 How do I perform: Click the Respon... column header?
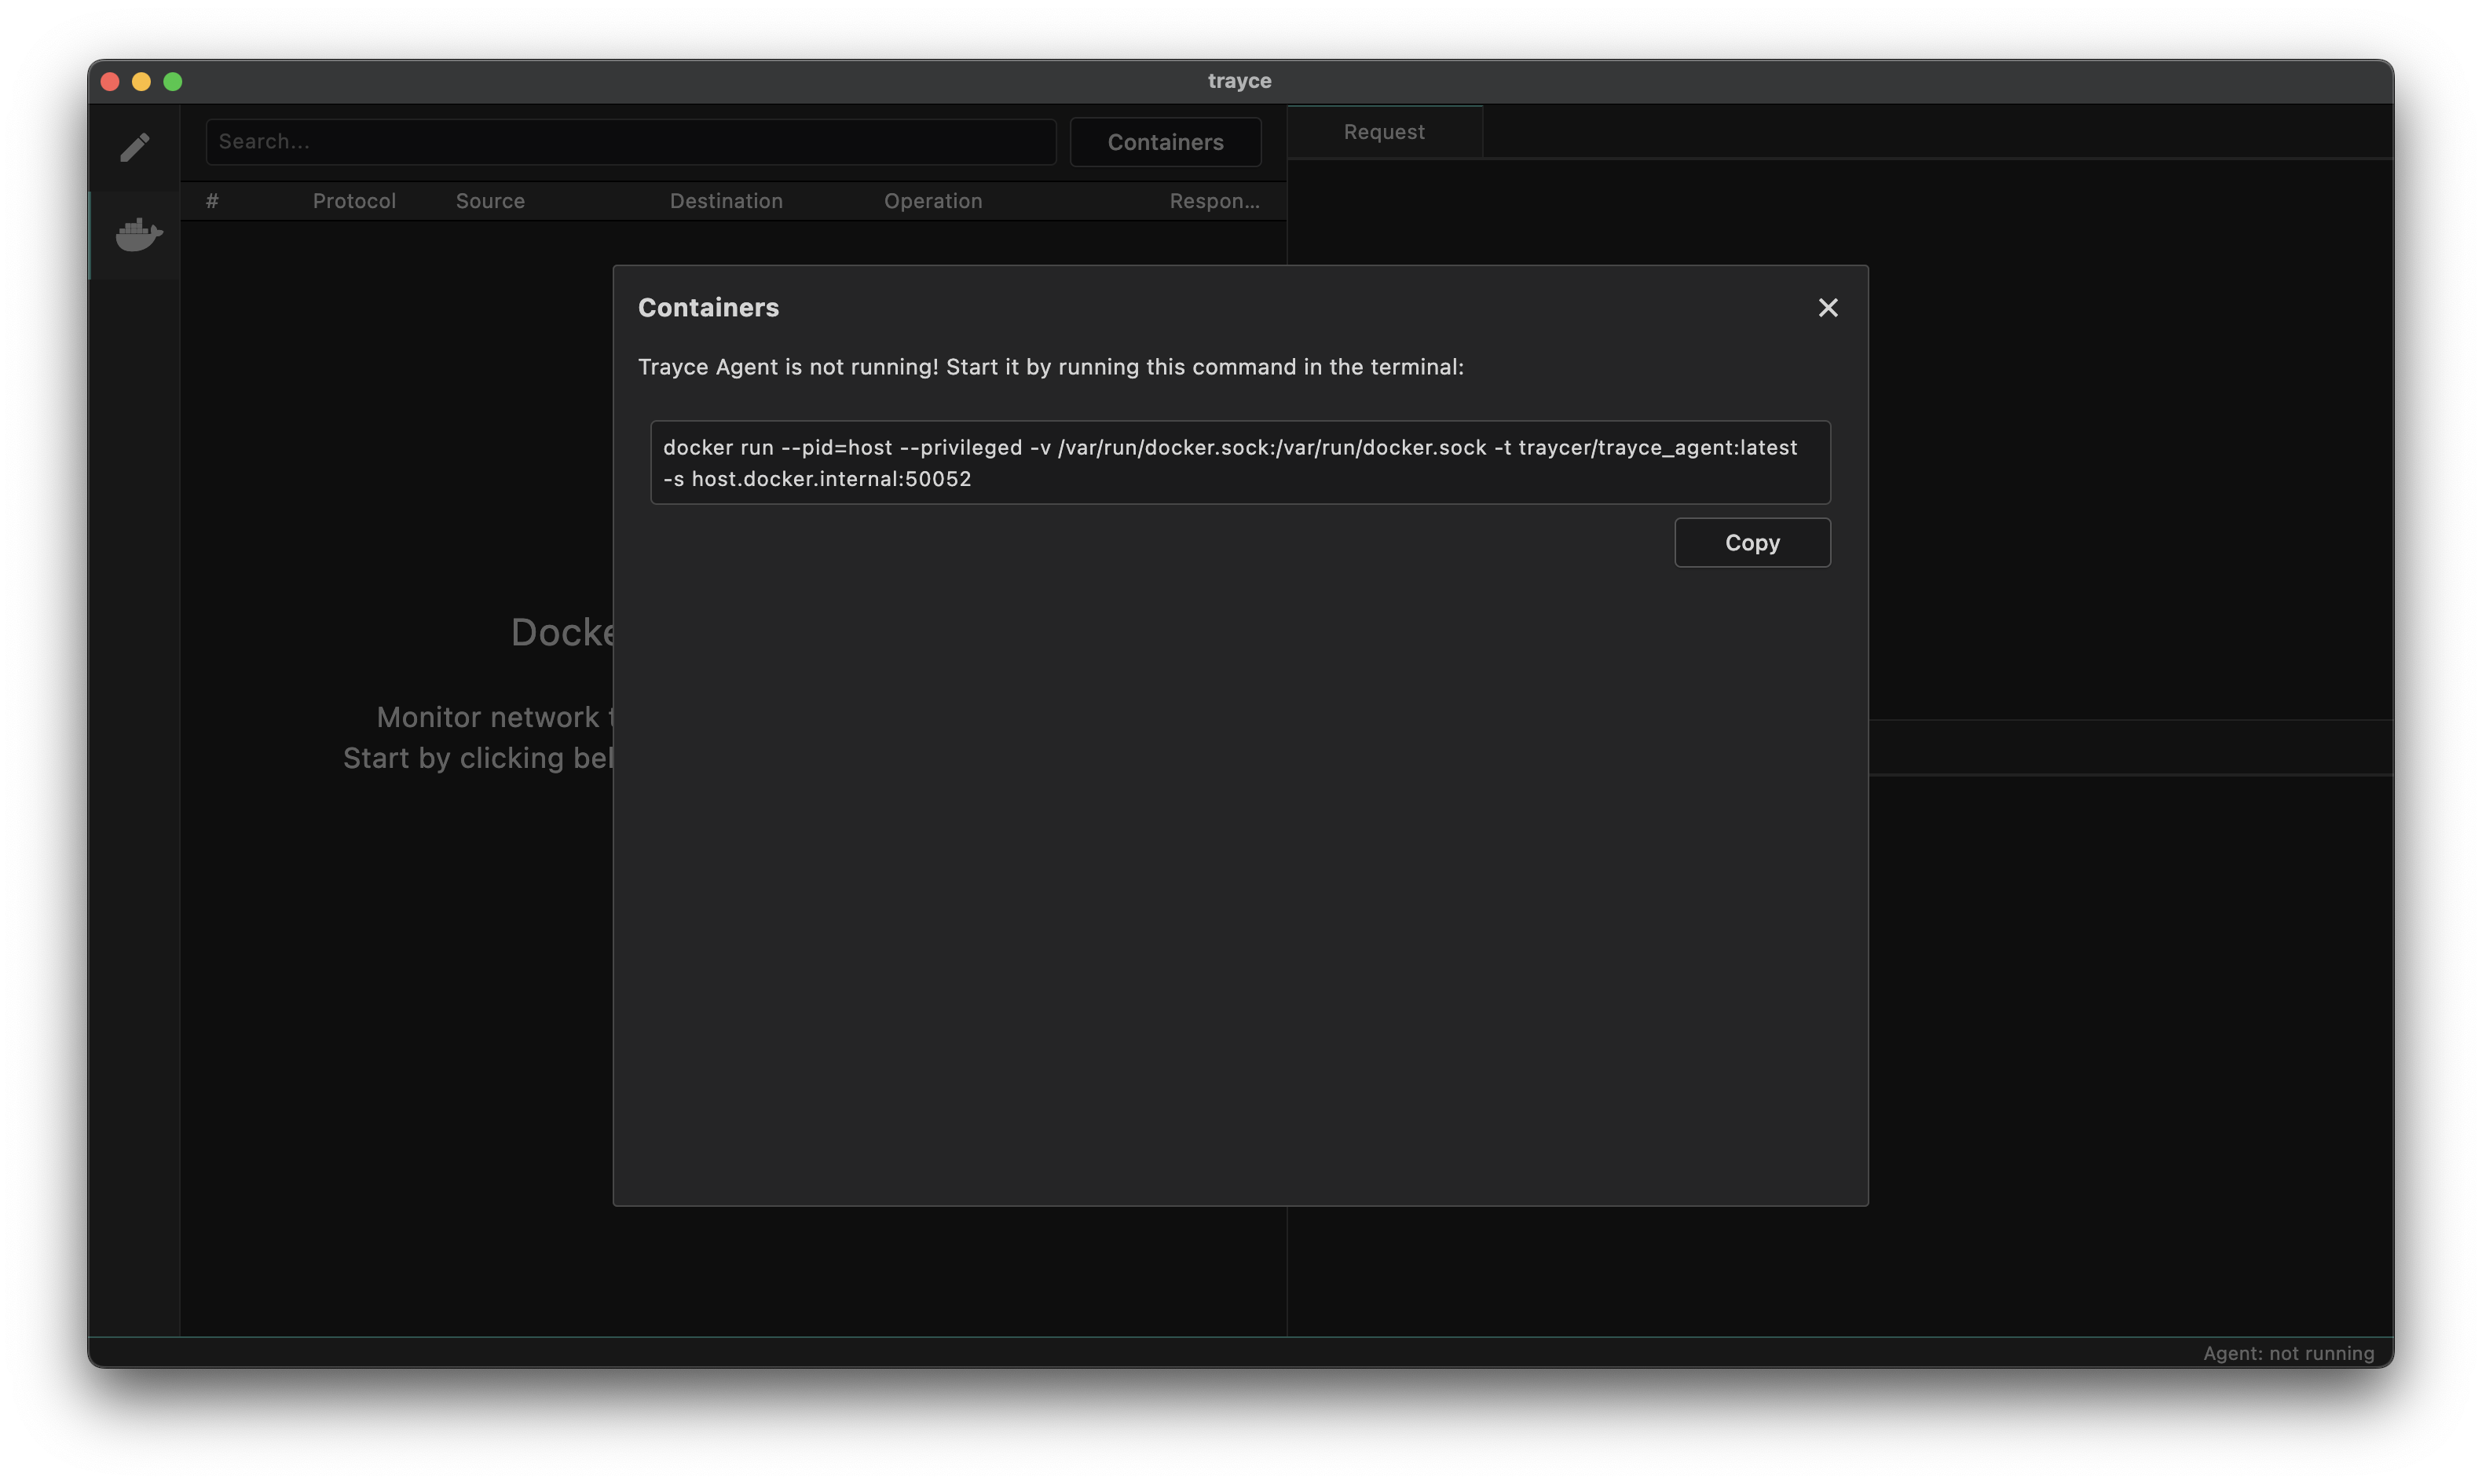[1214, 201]
